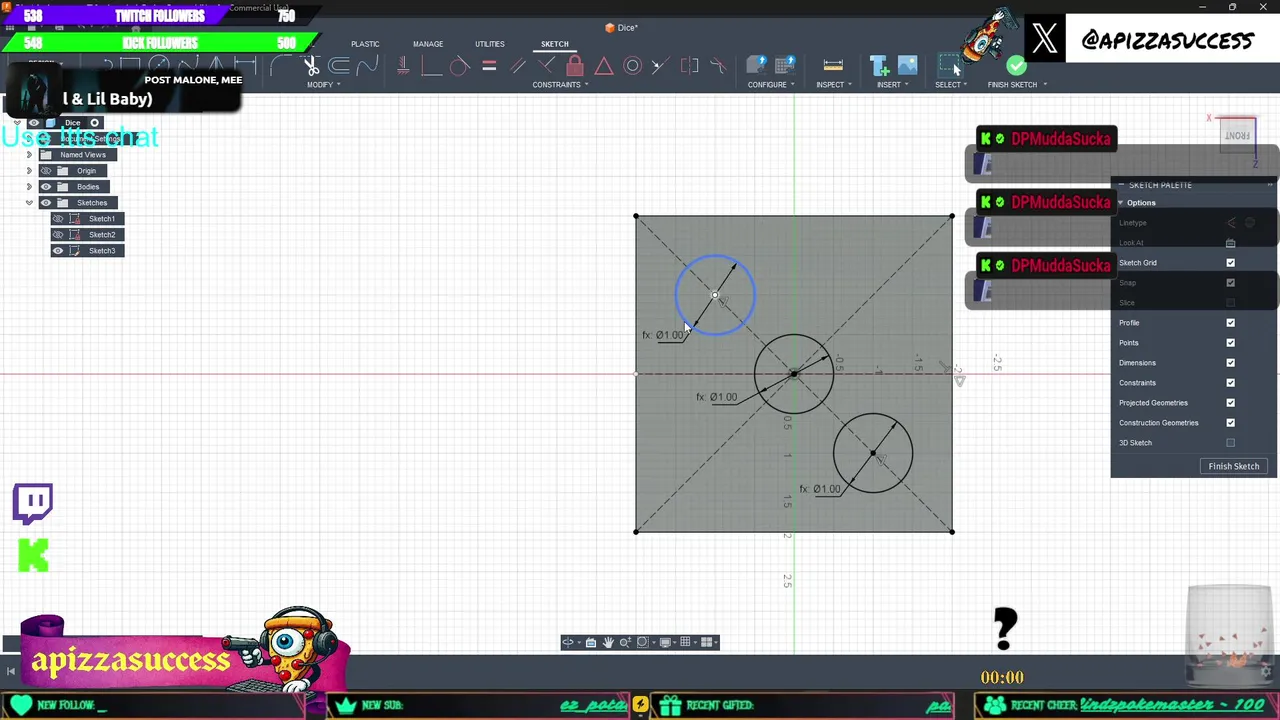The image size is (1280, 720).
Task: Select the Pan hand tool
Action: click(608, 642)
